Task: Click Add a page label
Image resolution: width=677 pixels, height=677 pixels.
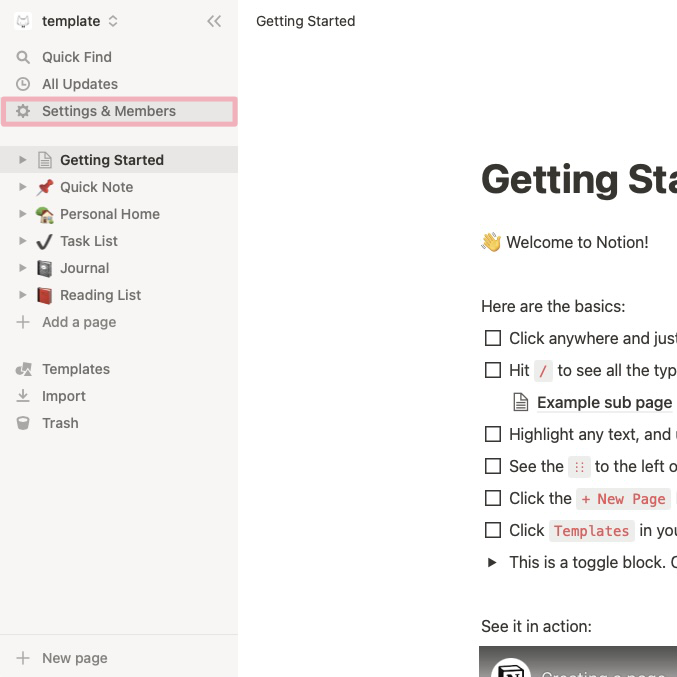Action: pyautogui.click(x=79, y=322)
